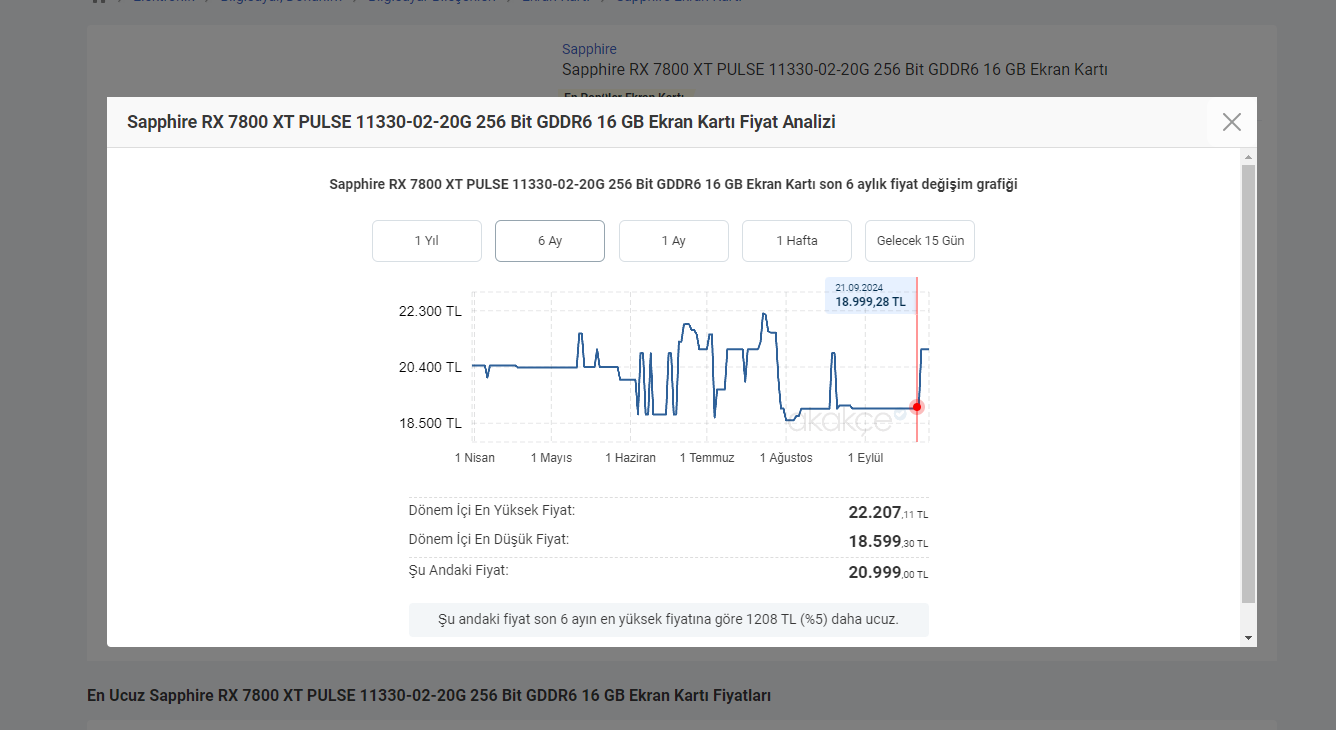Click the lowest price value 18.599,30 TL
This screenshot has width=1336, height=730.
tap(888, 542)
